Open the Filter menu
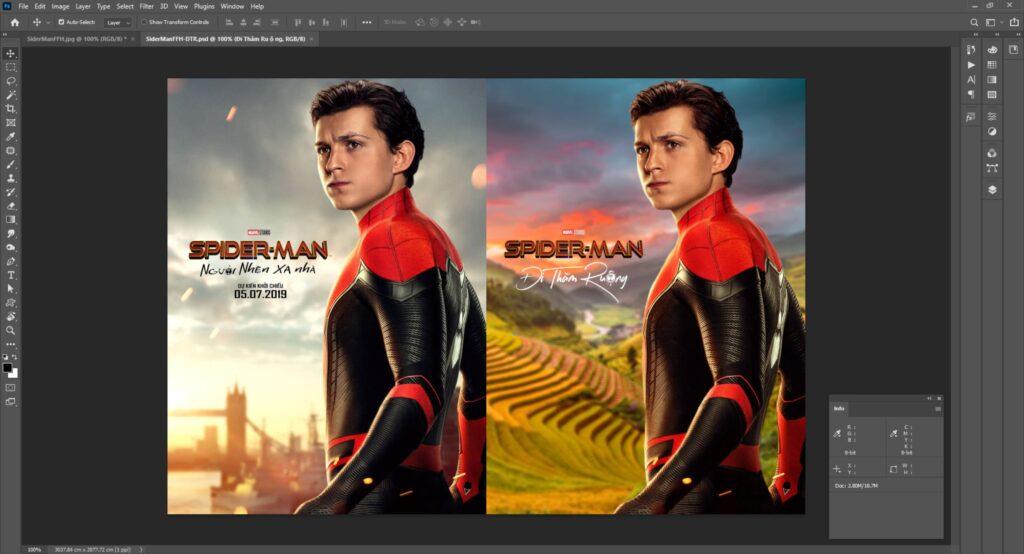This screenshot has height=554, width=1024. coord(146,6)
